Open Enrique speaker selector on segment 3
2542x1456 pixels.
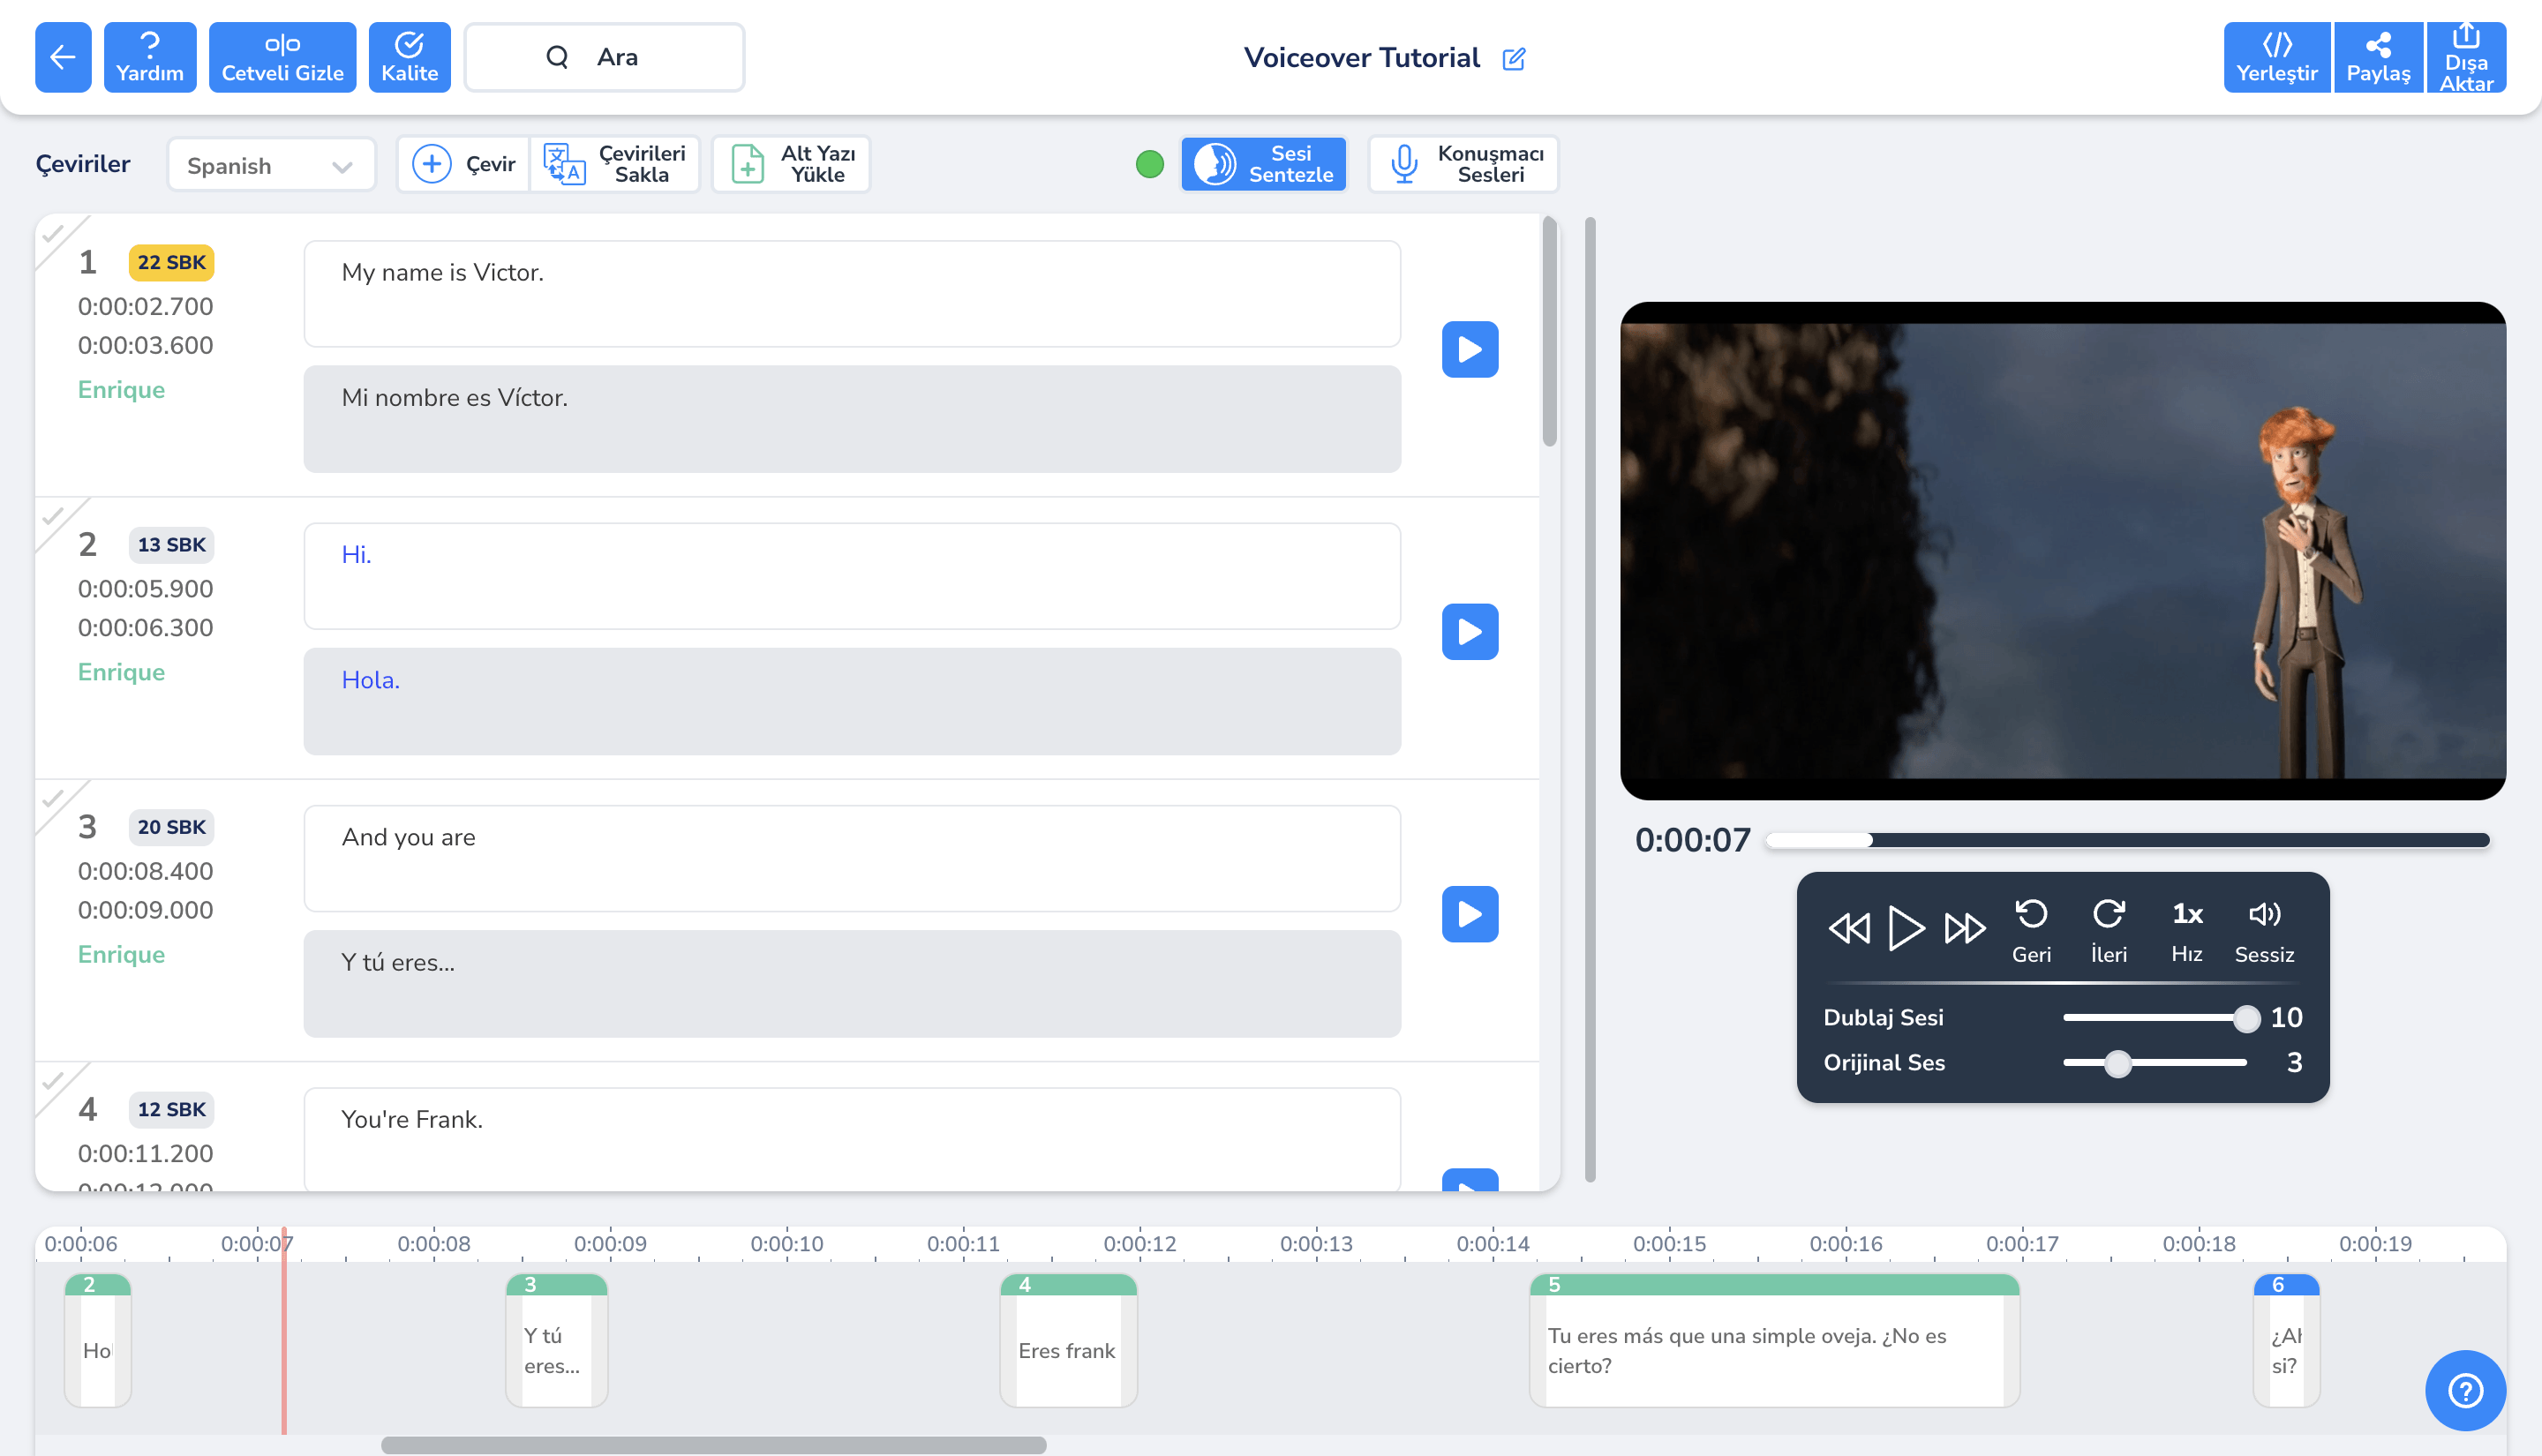pyautogui.click(x=121, y=954)
